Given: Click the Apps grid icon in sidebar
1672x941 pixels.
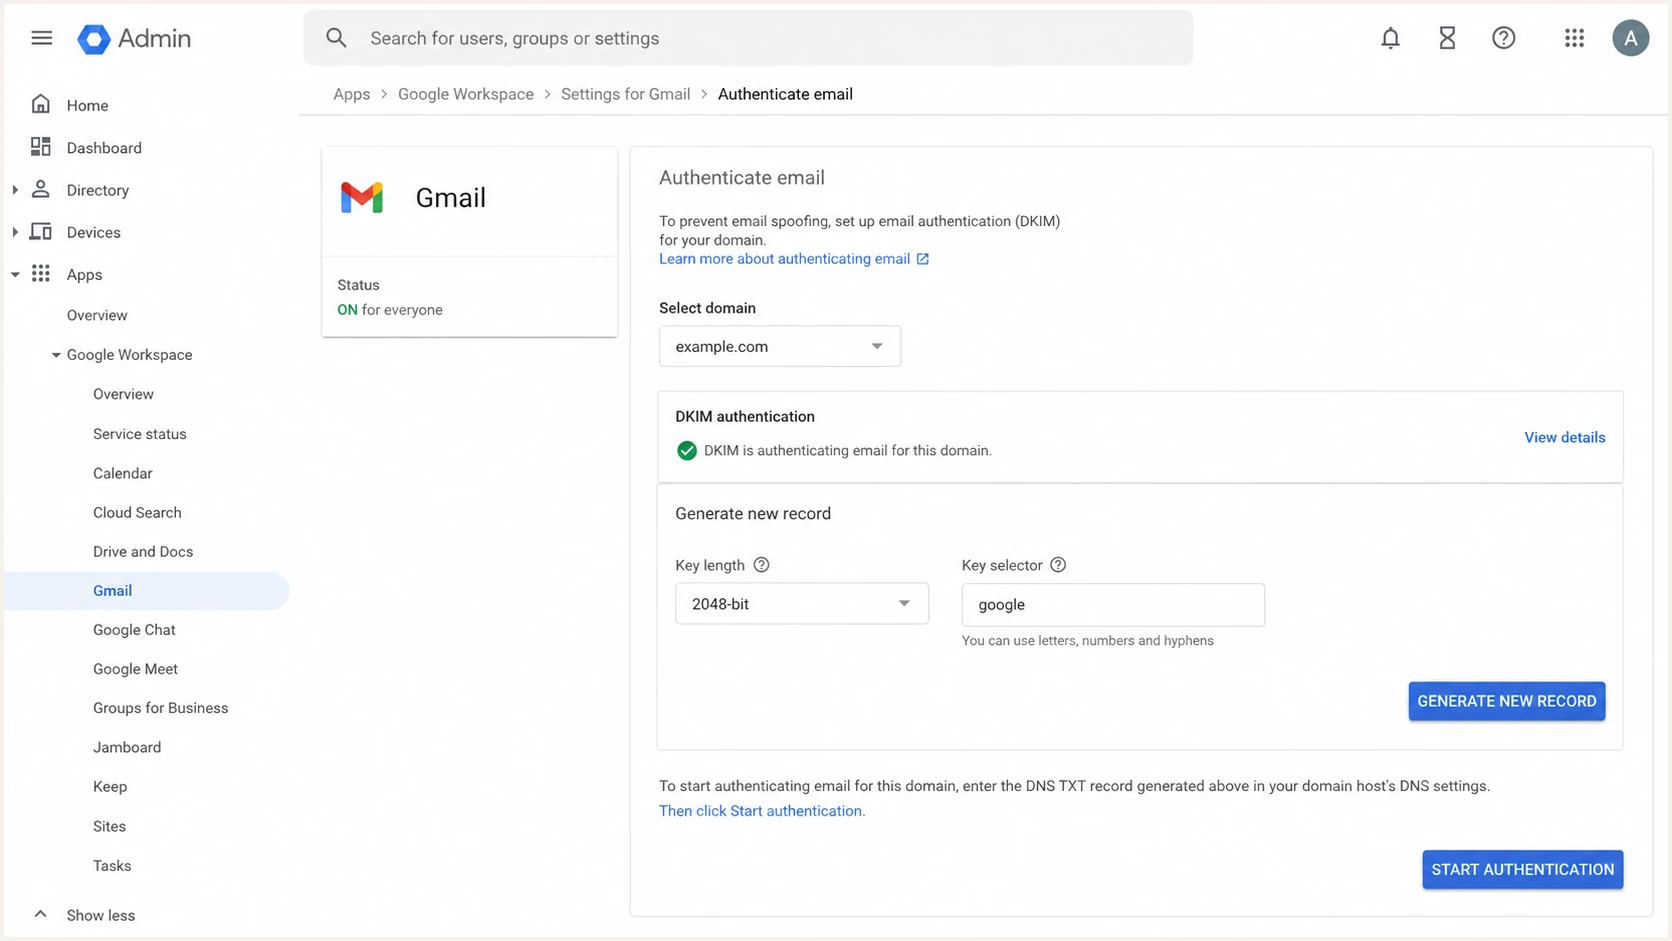Looking at the screenshot, I should point(41,274).
